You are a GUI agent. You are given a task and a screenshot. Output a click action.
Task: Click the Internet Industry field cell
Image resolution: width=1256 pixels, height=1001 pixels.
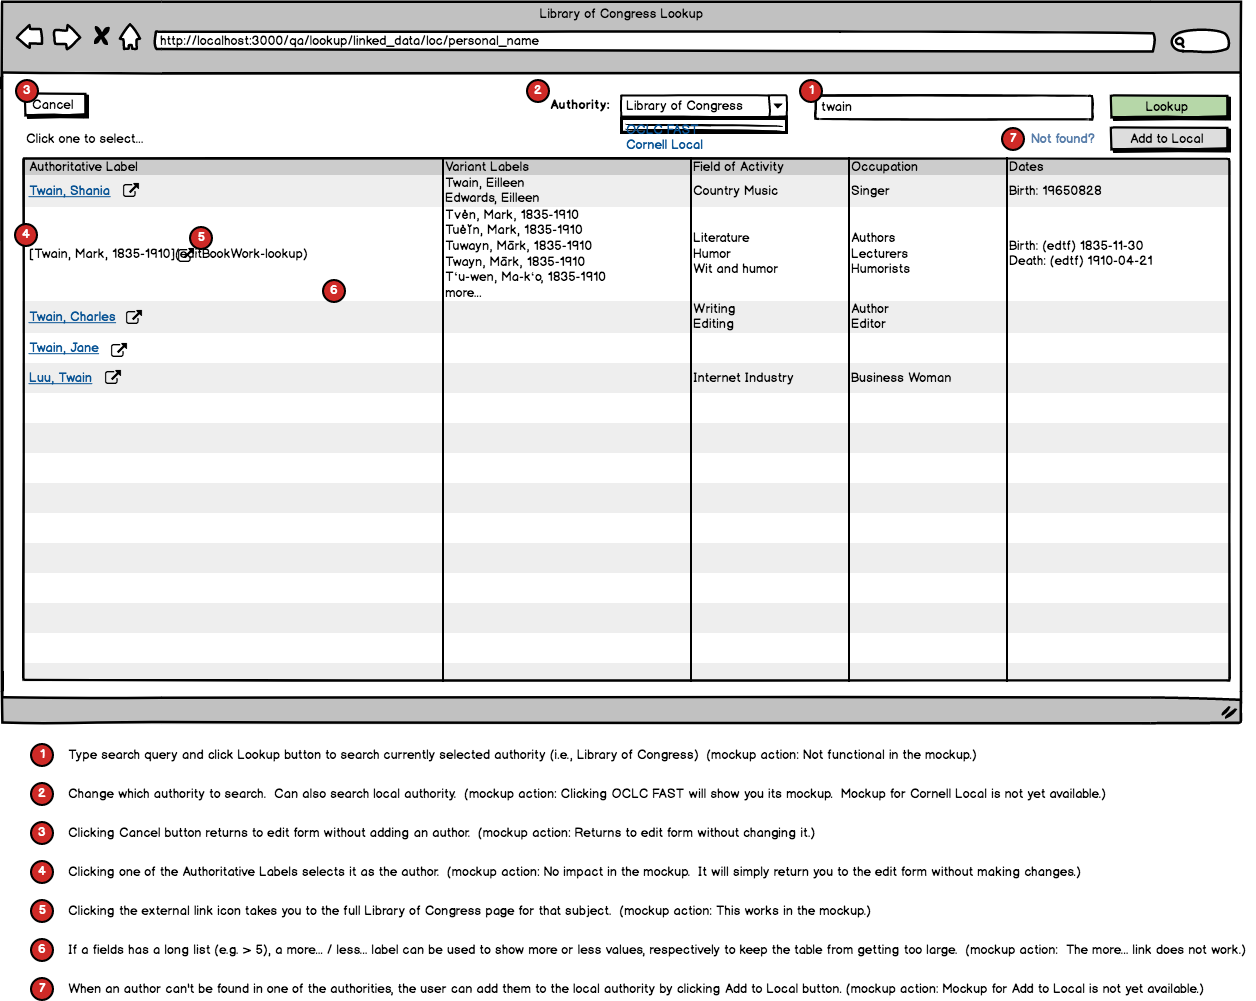coord(743,378)
